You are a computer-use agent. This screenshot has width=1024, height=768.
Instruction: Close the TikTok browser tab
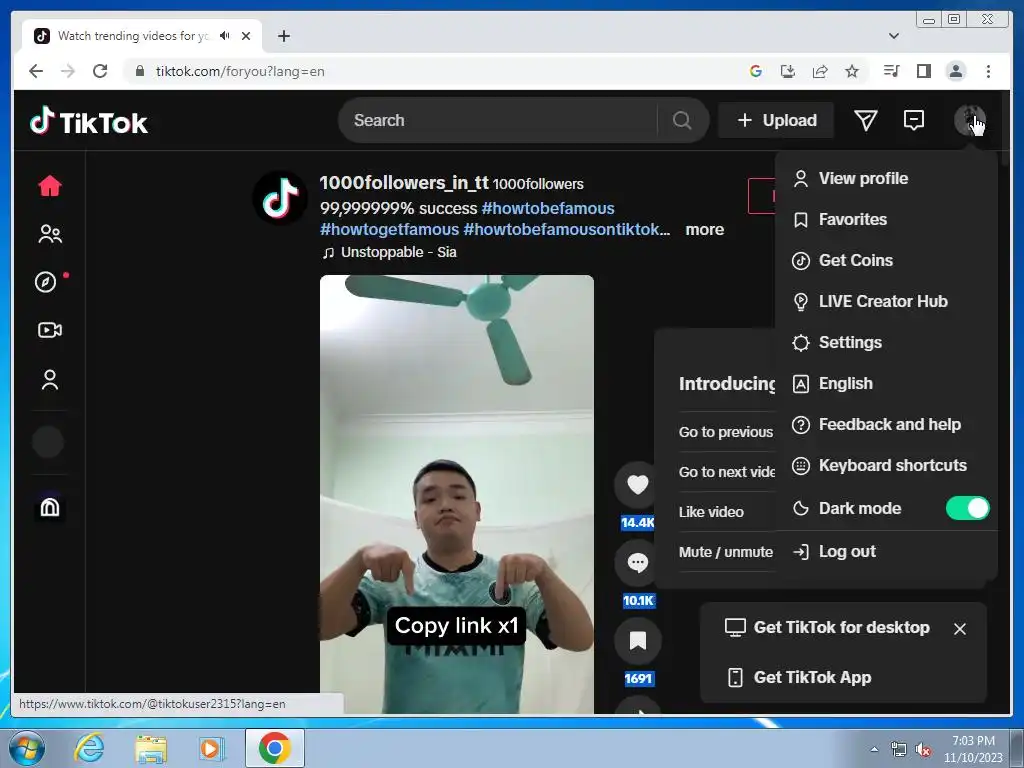point(246,36)
